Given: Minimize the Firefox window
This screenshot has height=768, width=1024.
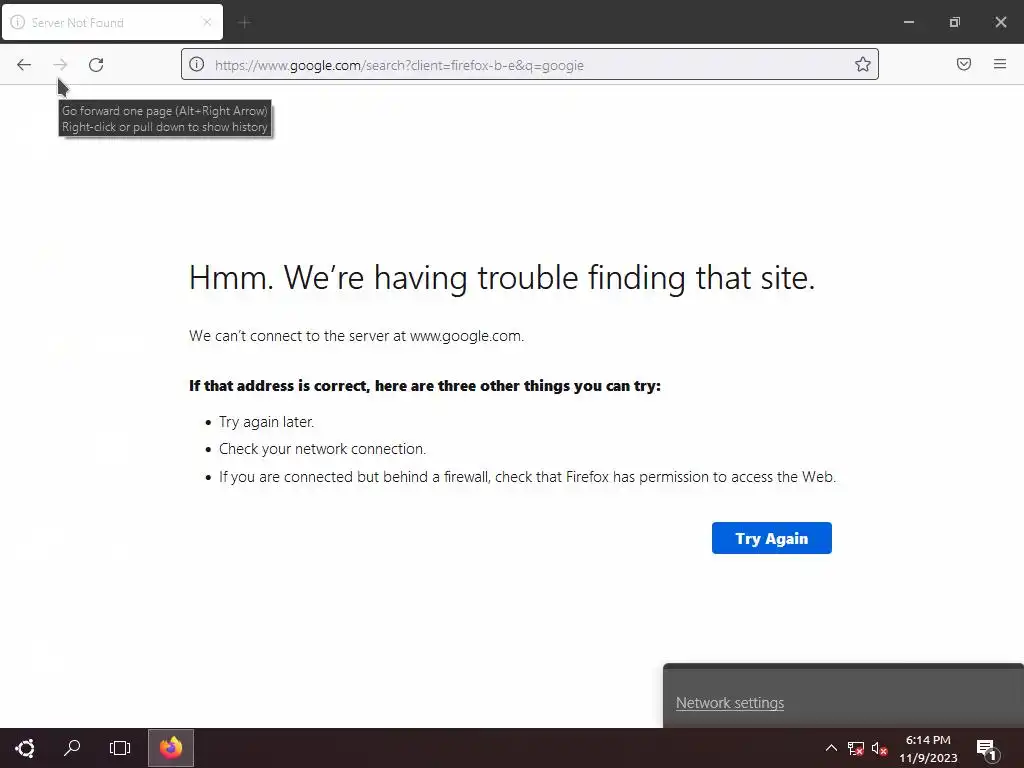Looking at the screenshot, I should [908, 22].
